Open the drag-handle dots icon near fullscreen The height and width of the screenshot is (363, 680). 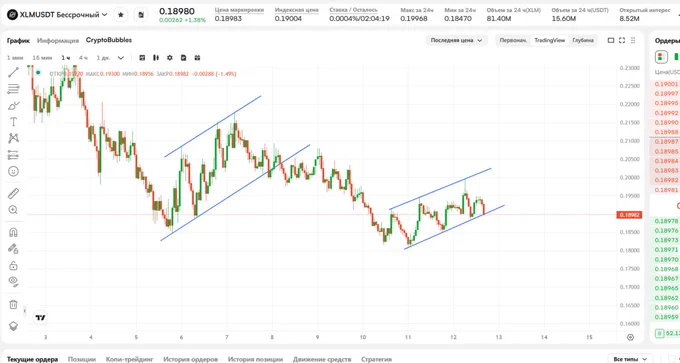[633, 40]
